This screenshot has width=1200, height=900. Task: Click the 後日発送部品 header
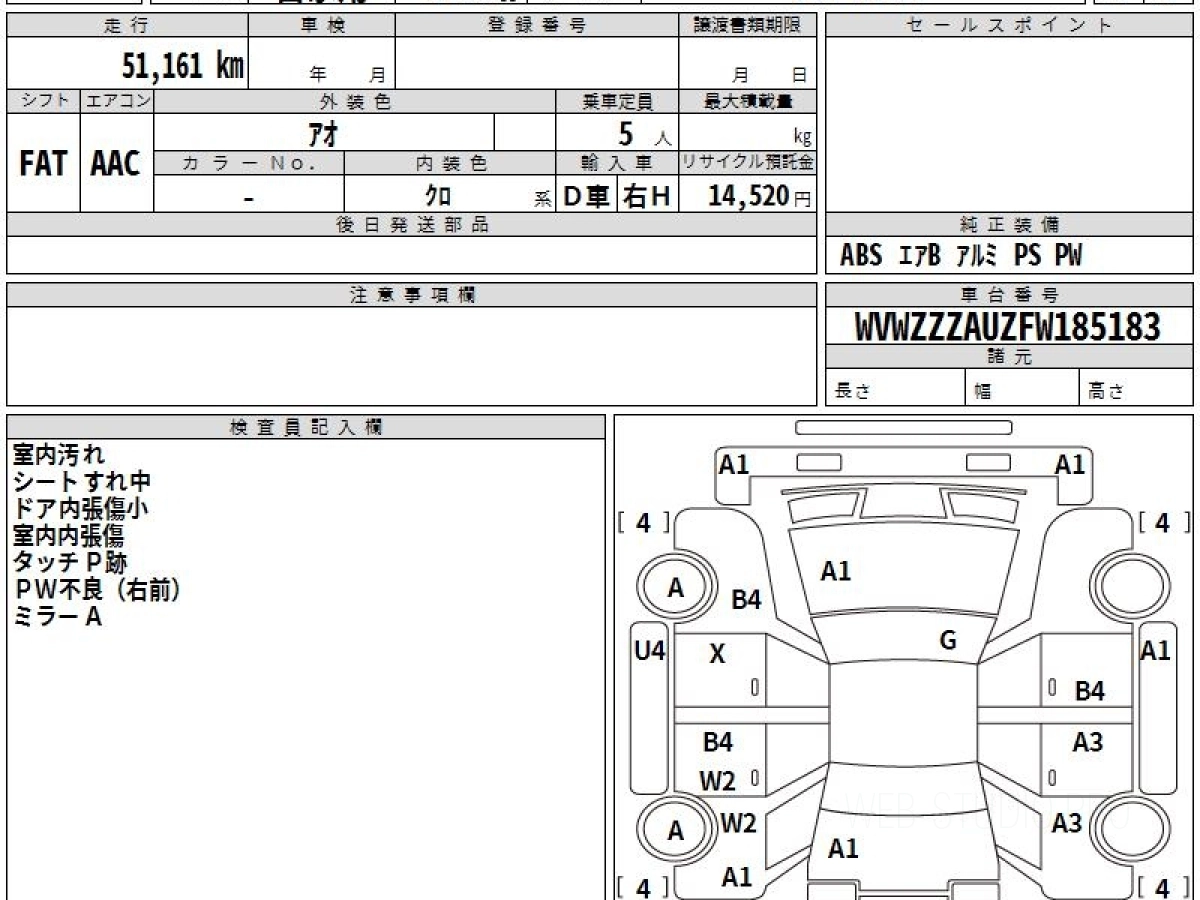point(412,225)
